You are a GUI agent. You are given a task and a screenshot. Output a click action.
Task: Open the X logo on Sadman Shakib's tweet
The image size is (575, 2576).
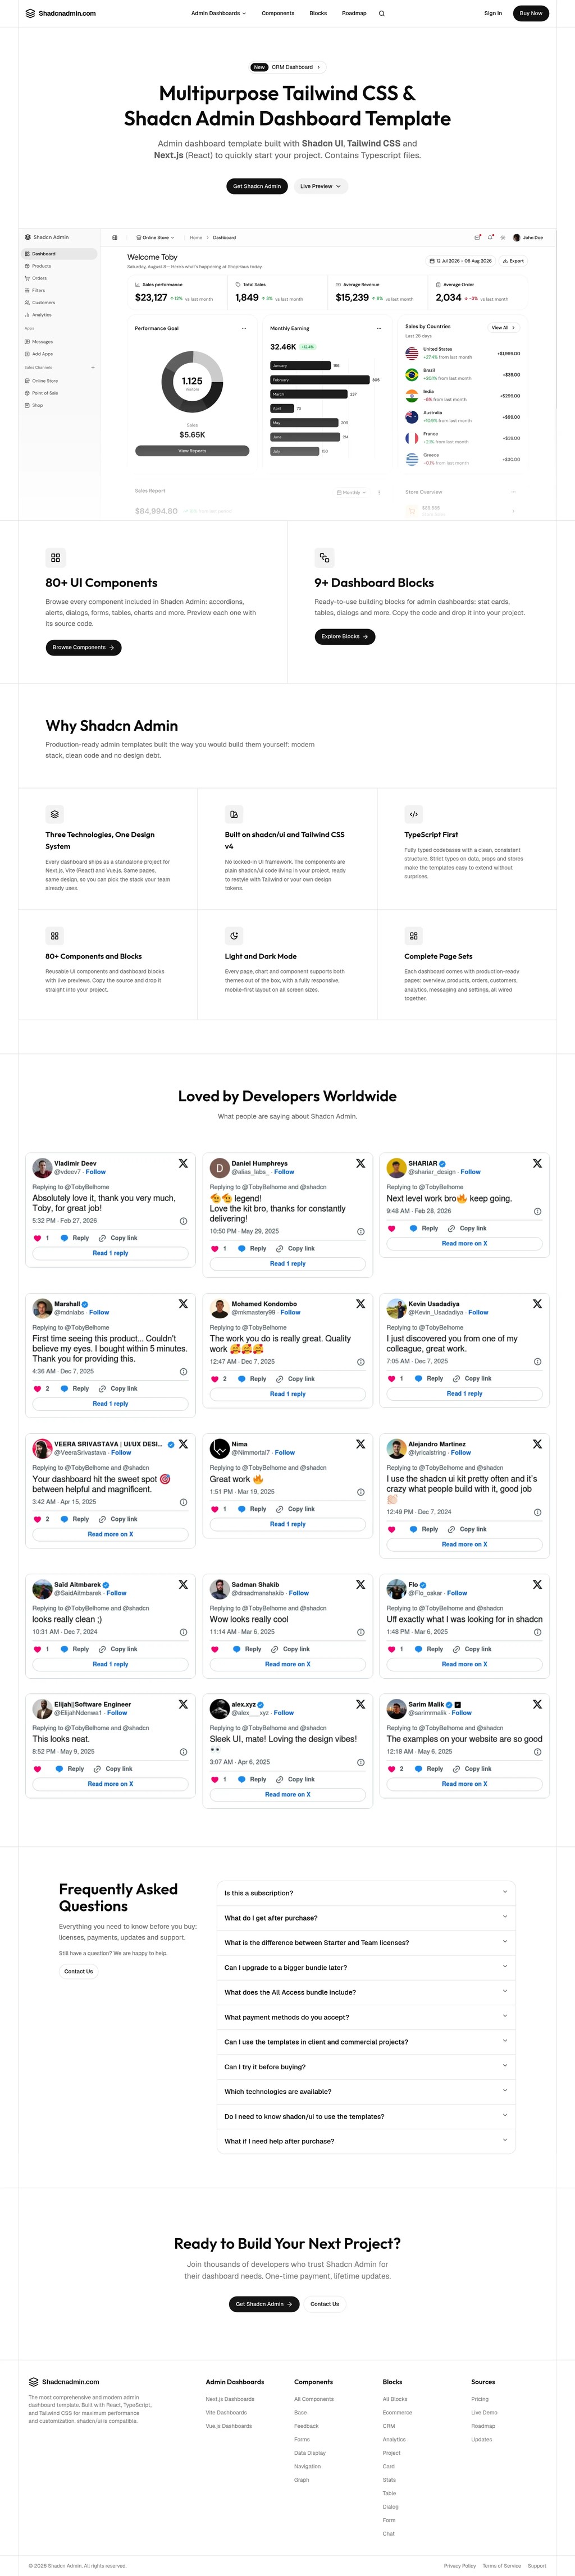point(360,1584)
